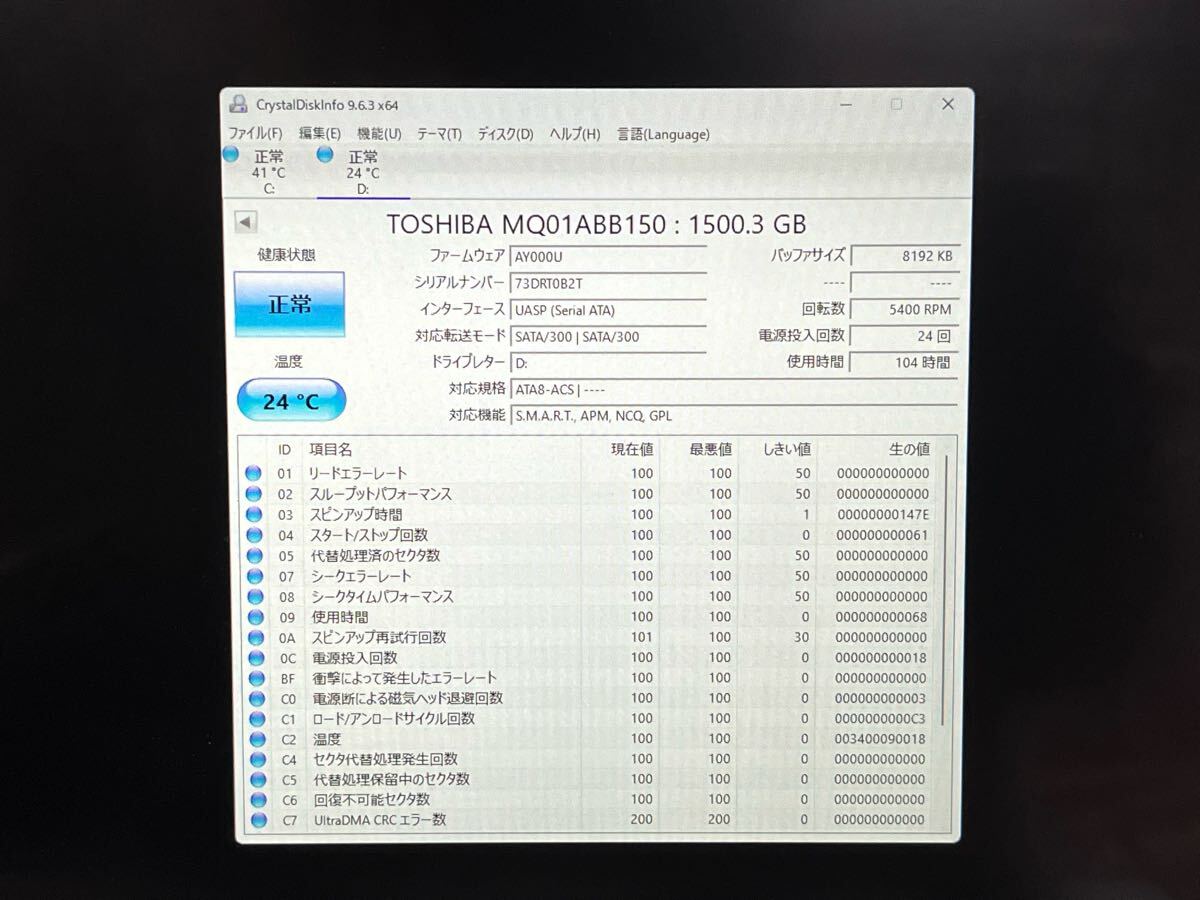Image resolution: width=1200 pixels, height=900 pixels.
Task: Select the シークエラーレート attribute name
Action: 360,576
